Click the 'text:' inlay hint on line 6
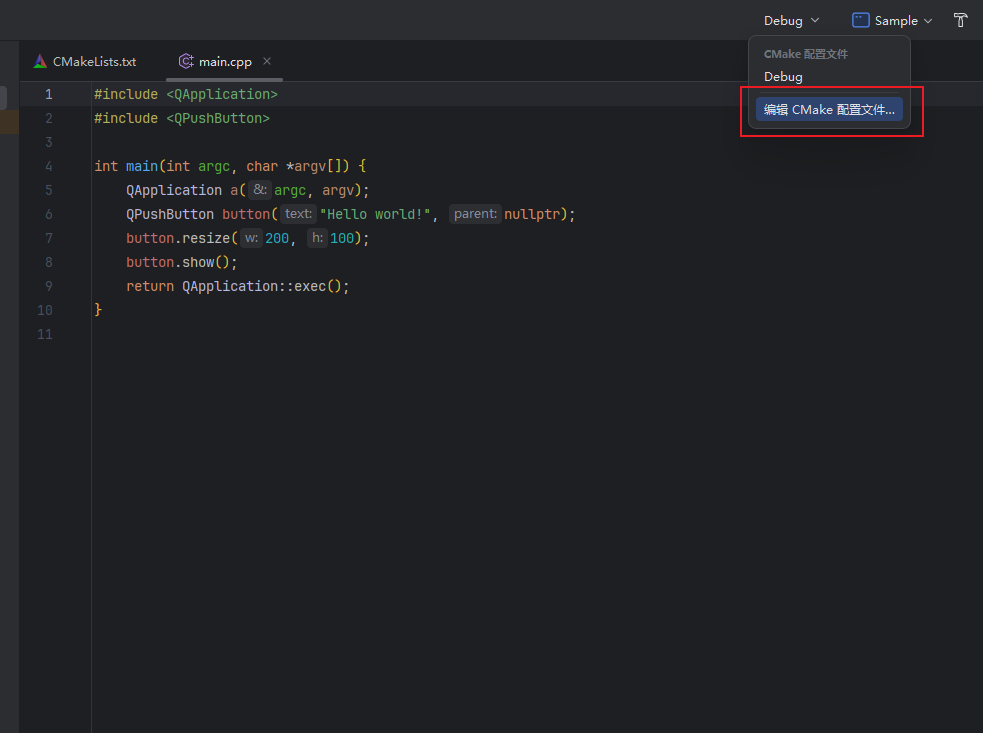983x733 pixels. point(298,214)
